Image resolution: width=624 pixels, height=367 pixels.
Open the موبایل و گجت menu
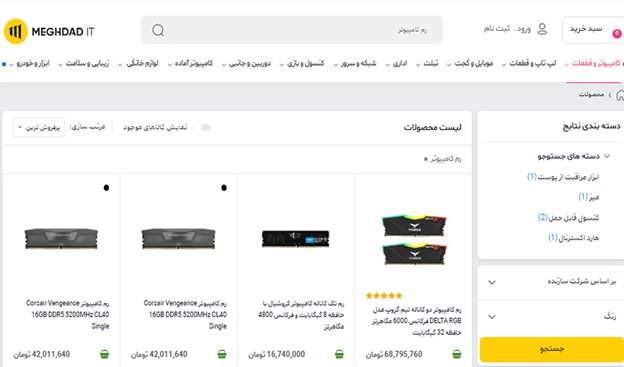[470, 63]
